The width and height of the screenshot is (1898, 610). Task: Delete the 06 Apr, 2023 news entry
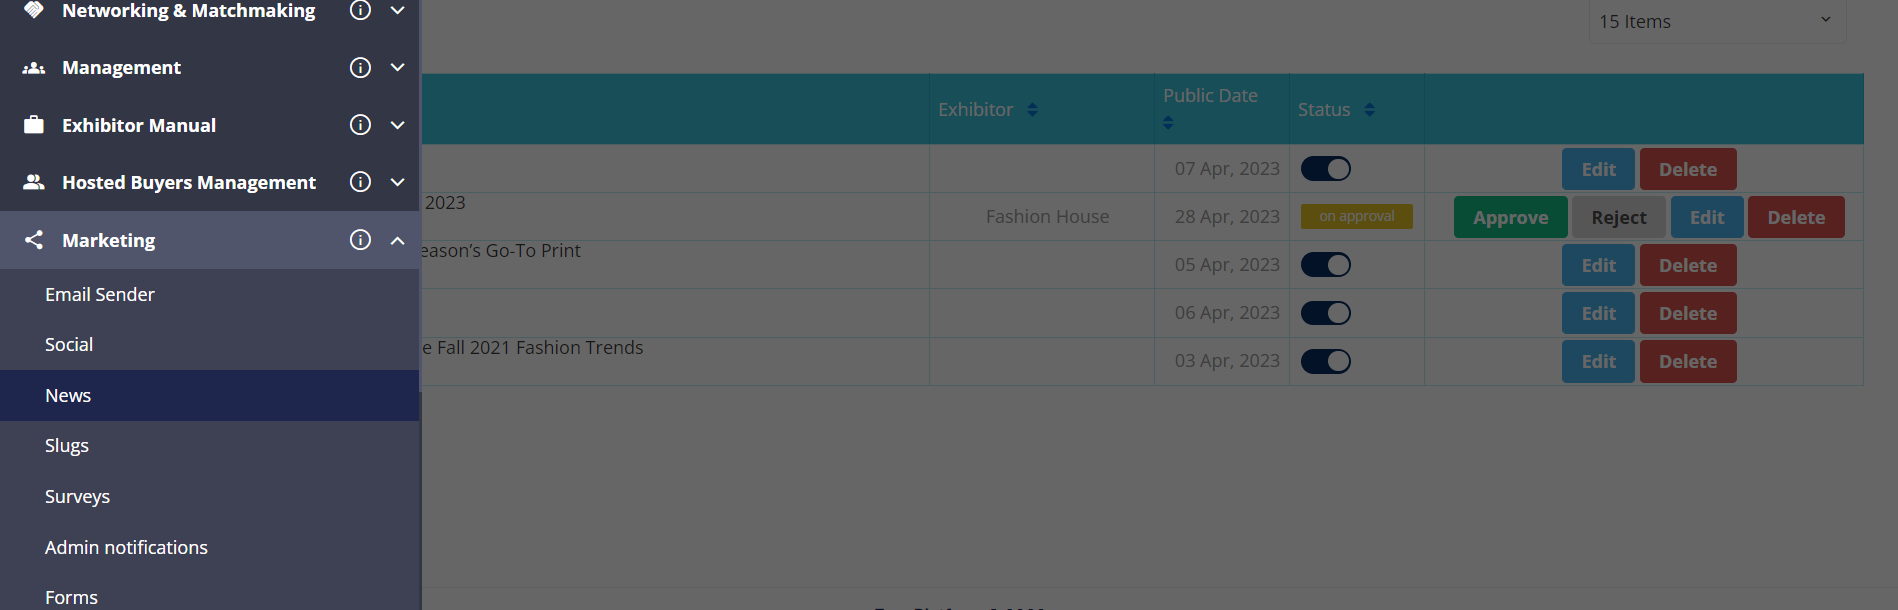pyautogui.click(x=1688, y=313)
